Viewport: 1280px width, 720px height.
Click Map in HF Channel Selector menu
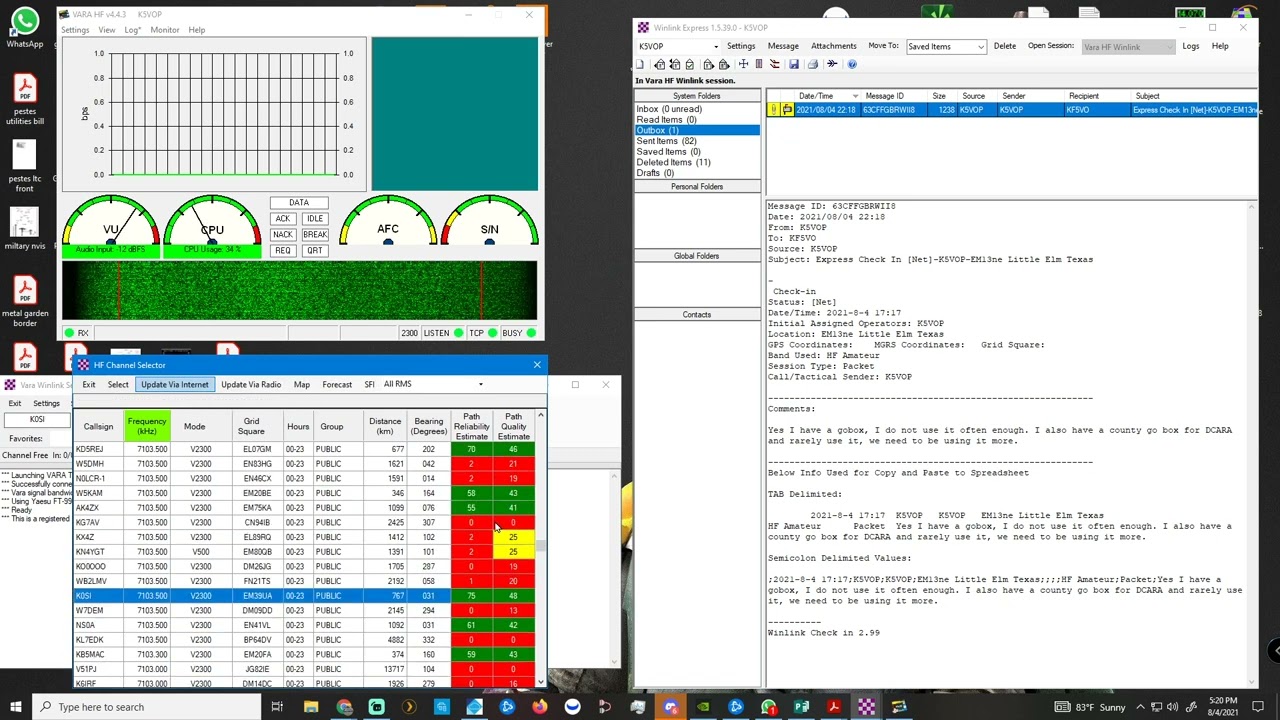point(301,384)
